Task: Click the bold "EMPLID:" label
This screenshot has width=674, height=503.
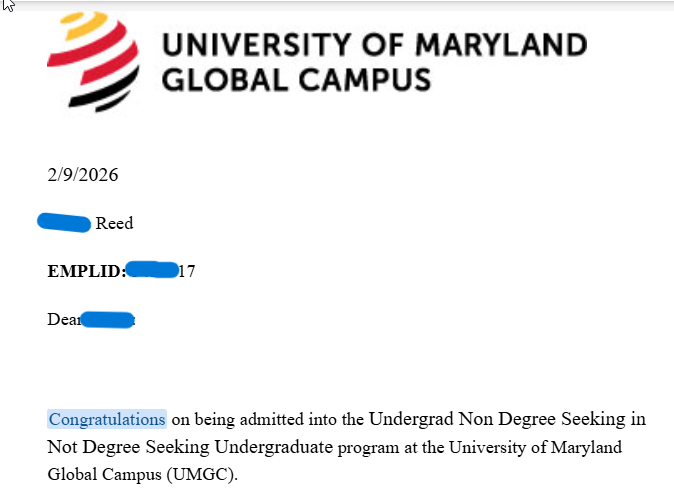Action: click(x=87, y=271)
